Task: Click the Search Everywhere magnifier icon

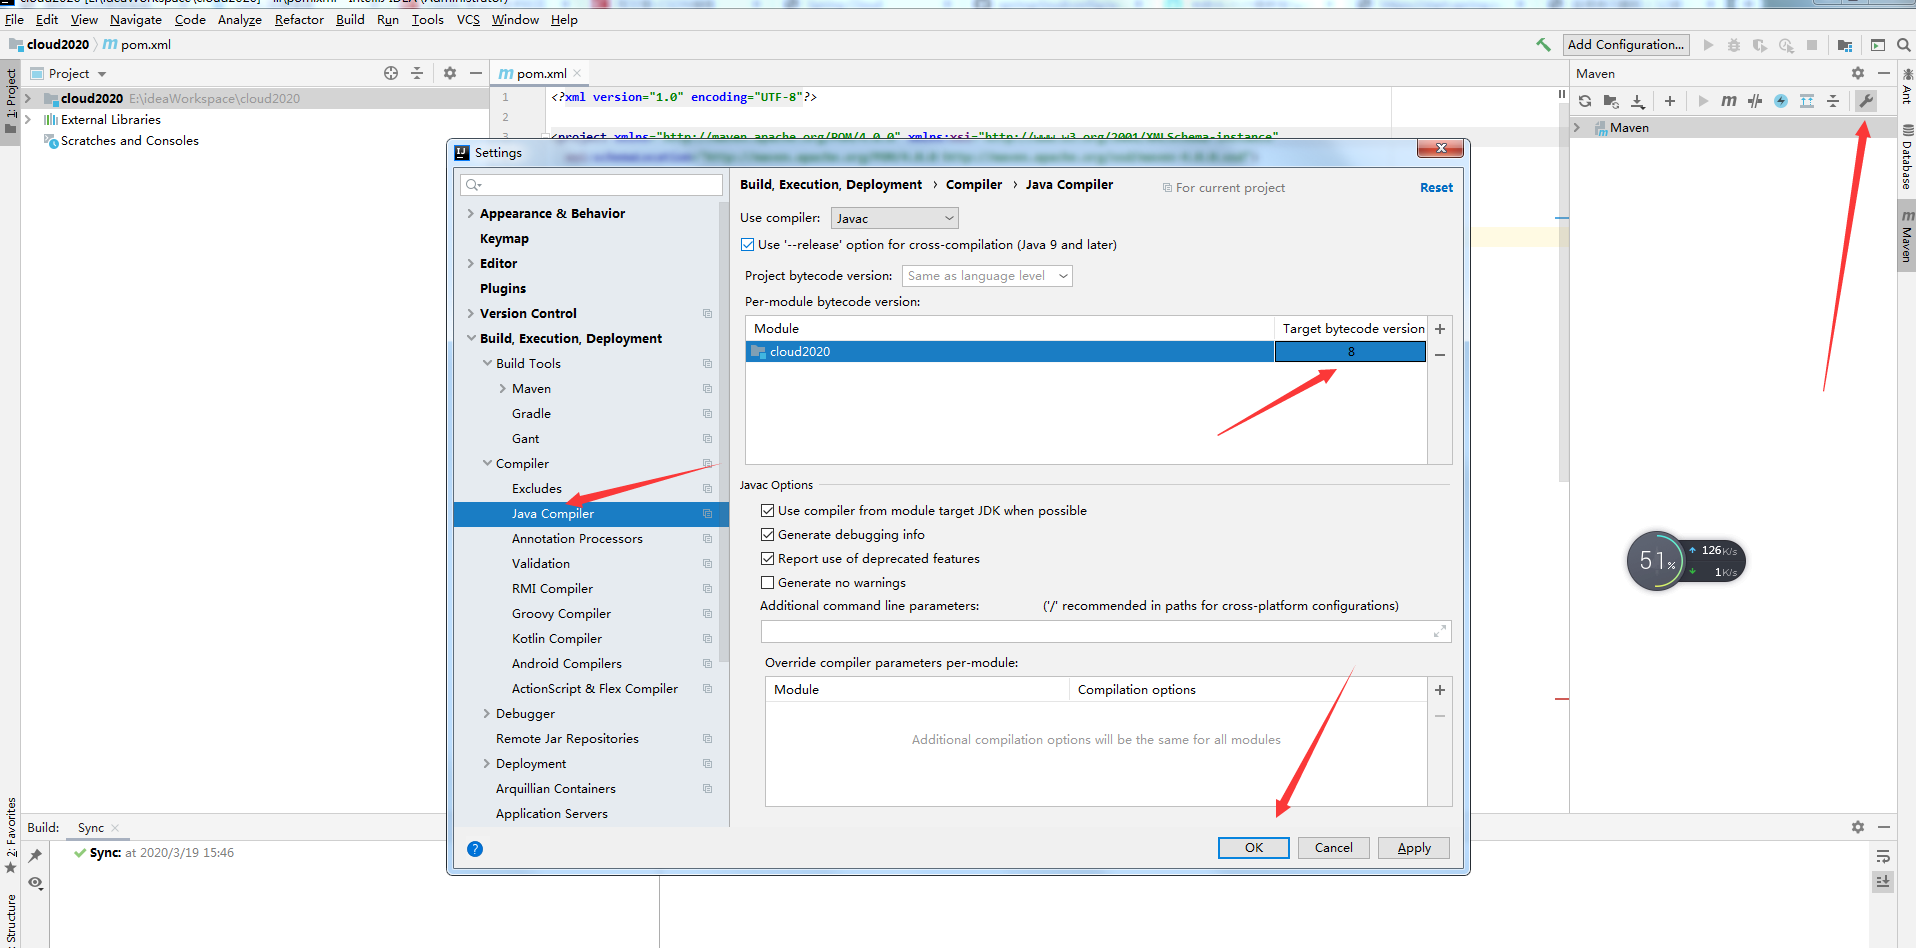Action: [x=1904, y=45]
